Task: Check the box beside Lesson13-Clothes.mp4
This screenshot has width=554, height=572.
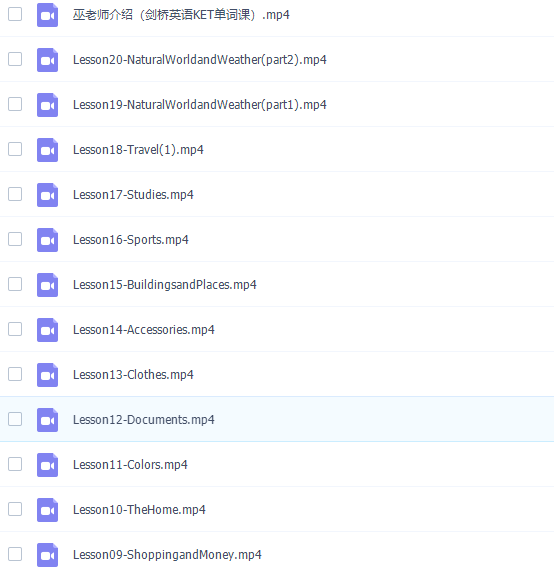Action: click(15, 374)
